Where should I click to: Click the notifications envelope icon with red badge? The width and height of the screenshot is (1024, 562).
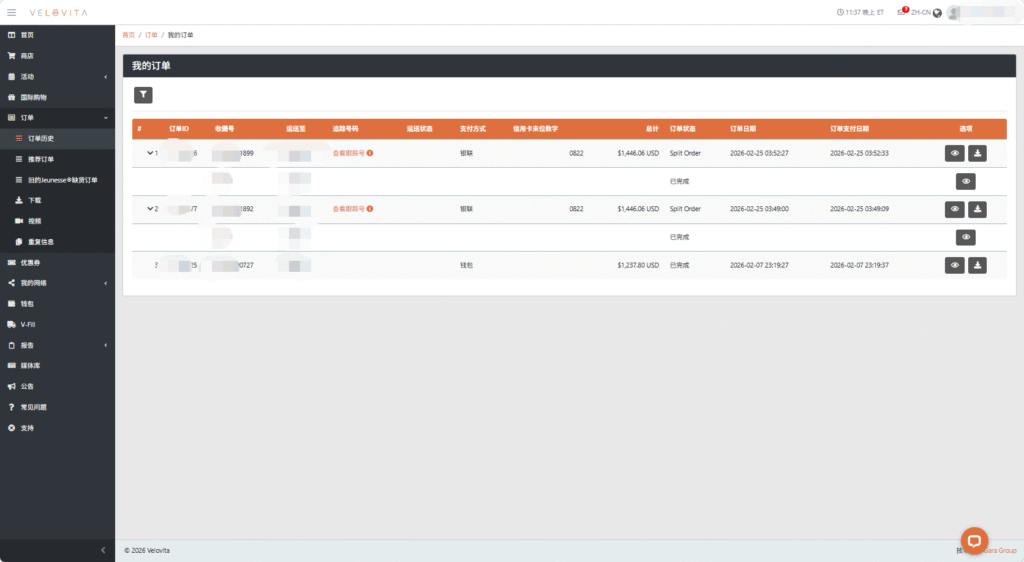click(903, 13)
